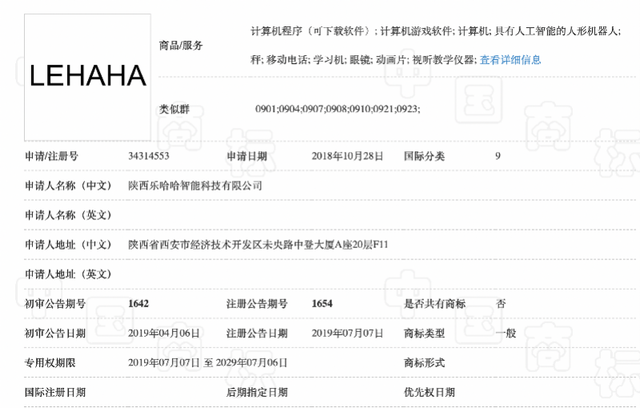Viewport: 640px width, 408px height.
Task: Click the goods text starting 计算机程序（可下载软件）
Action: coord(436,31)
